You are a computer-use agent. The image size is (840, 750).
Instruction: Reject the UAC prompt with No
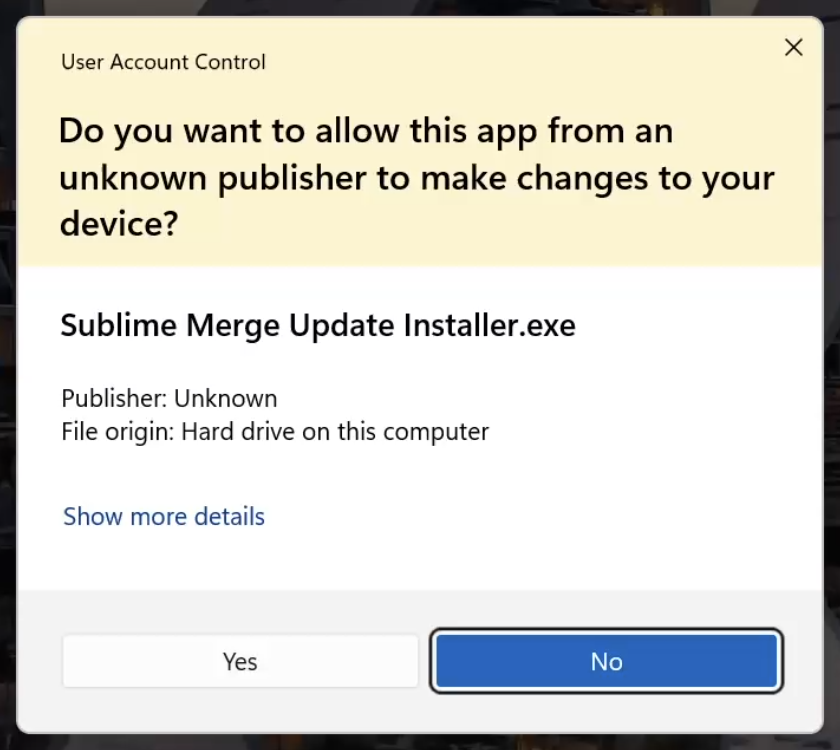(x=606, y=661)
